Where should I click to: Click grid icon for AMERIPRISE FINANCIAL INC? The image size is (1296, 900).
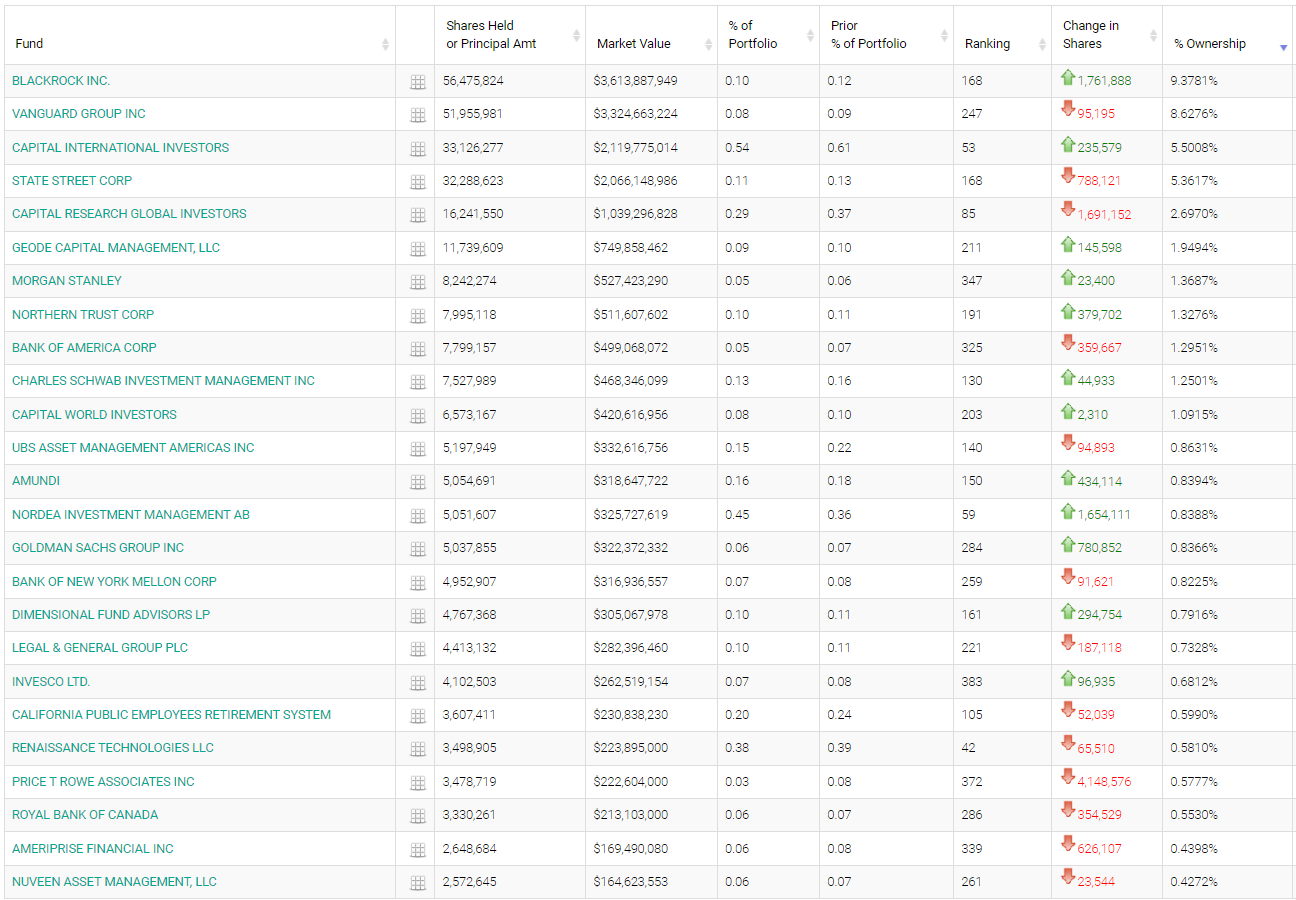pyautogui.click(x=418, y=850)
